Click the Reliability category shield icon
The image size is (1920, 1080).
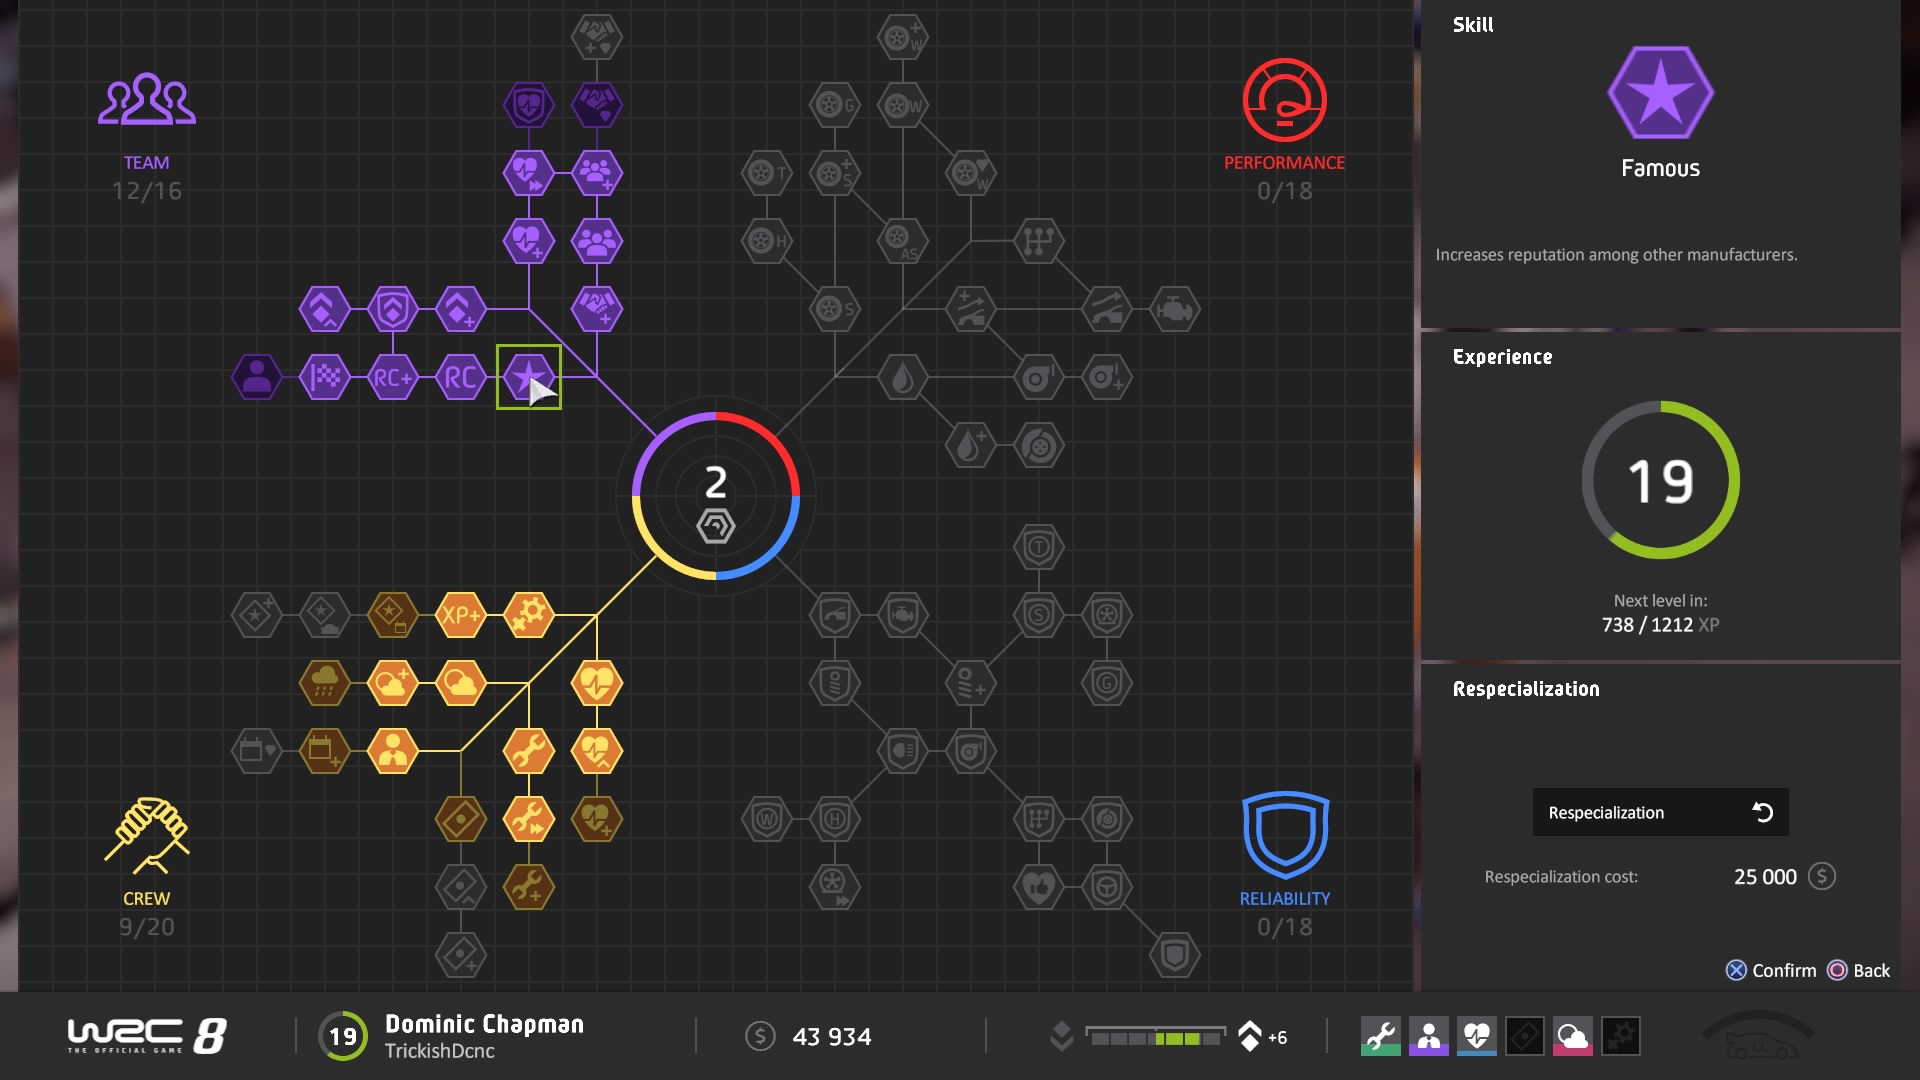point(1284,835)
